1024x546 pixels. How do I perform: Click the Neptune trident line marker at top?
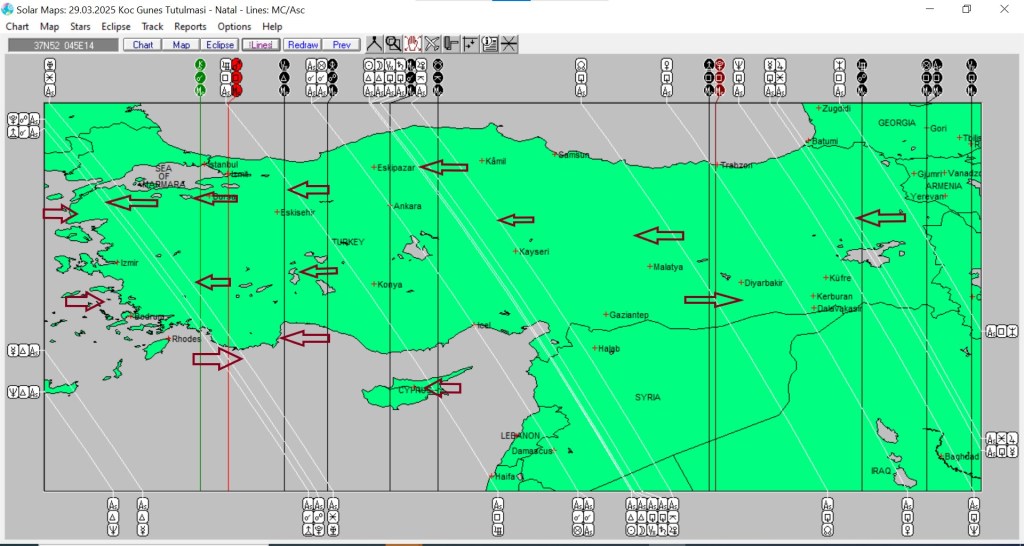(x=739, y=65)
